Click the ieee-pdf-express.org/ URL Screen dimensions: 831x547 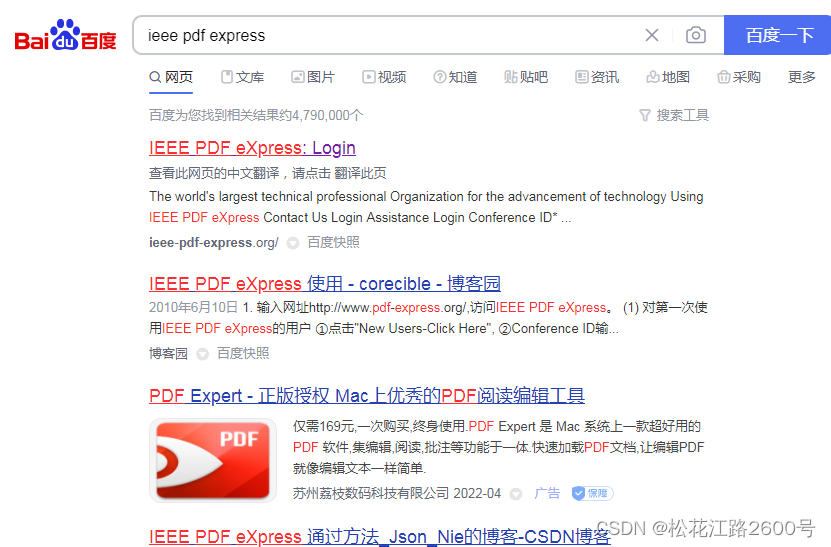click(x=214, y=243)
